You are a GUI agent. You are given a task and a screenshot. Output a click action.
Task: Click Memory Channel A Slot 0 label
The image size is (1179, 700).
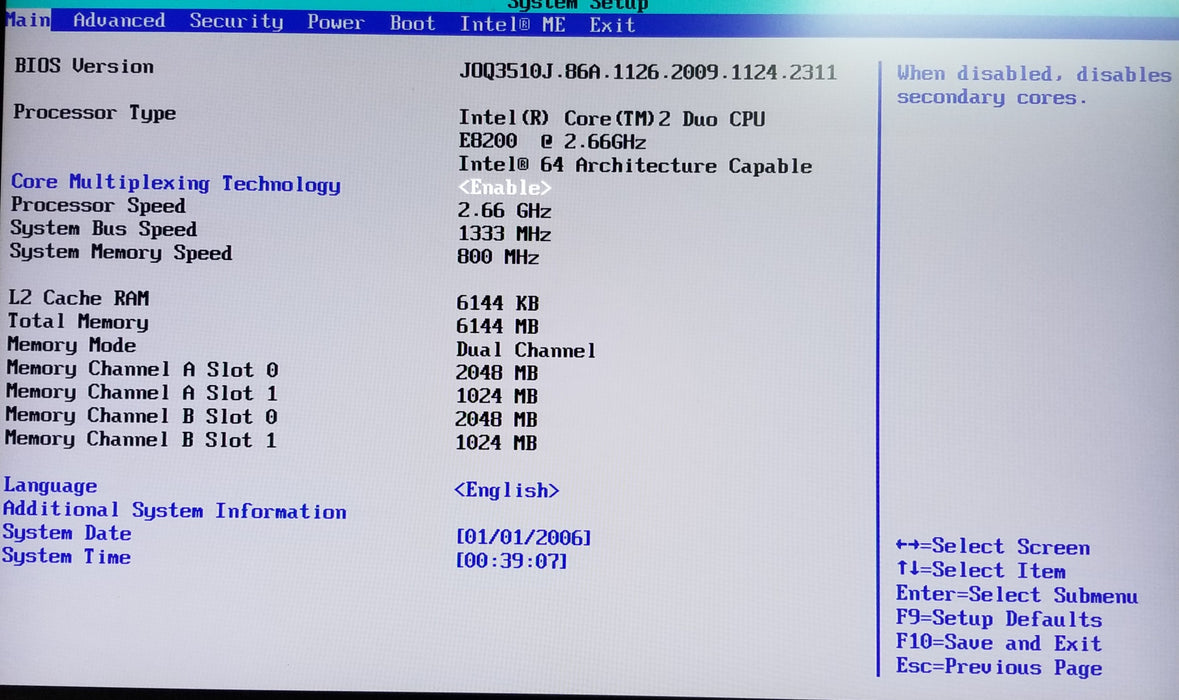142,369
